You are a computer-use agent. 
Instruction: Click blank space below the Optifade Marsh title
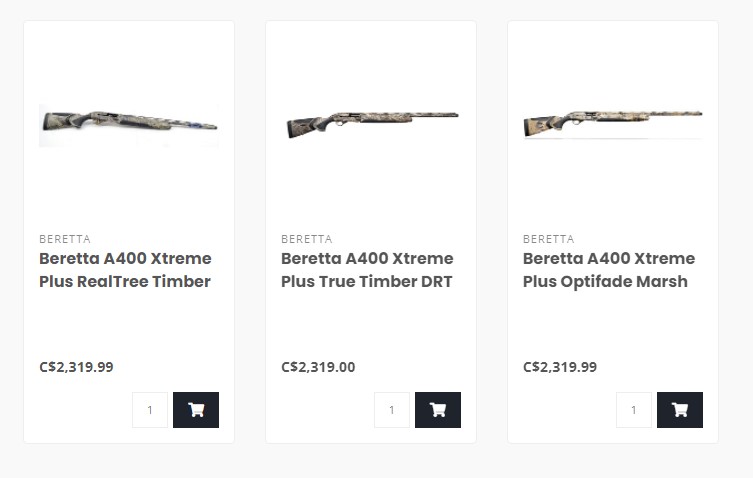tap(612, 325)
